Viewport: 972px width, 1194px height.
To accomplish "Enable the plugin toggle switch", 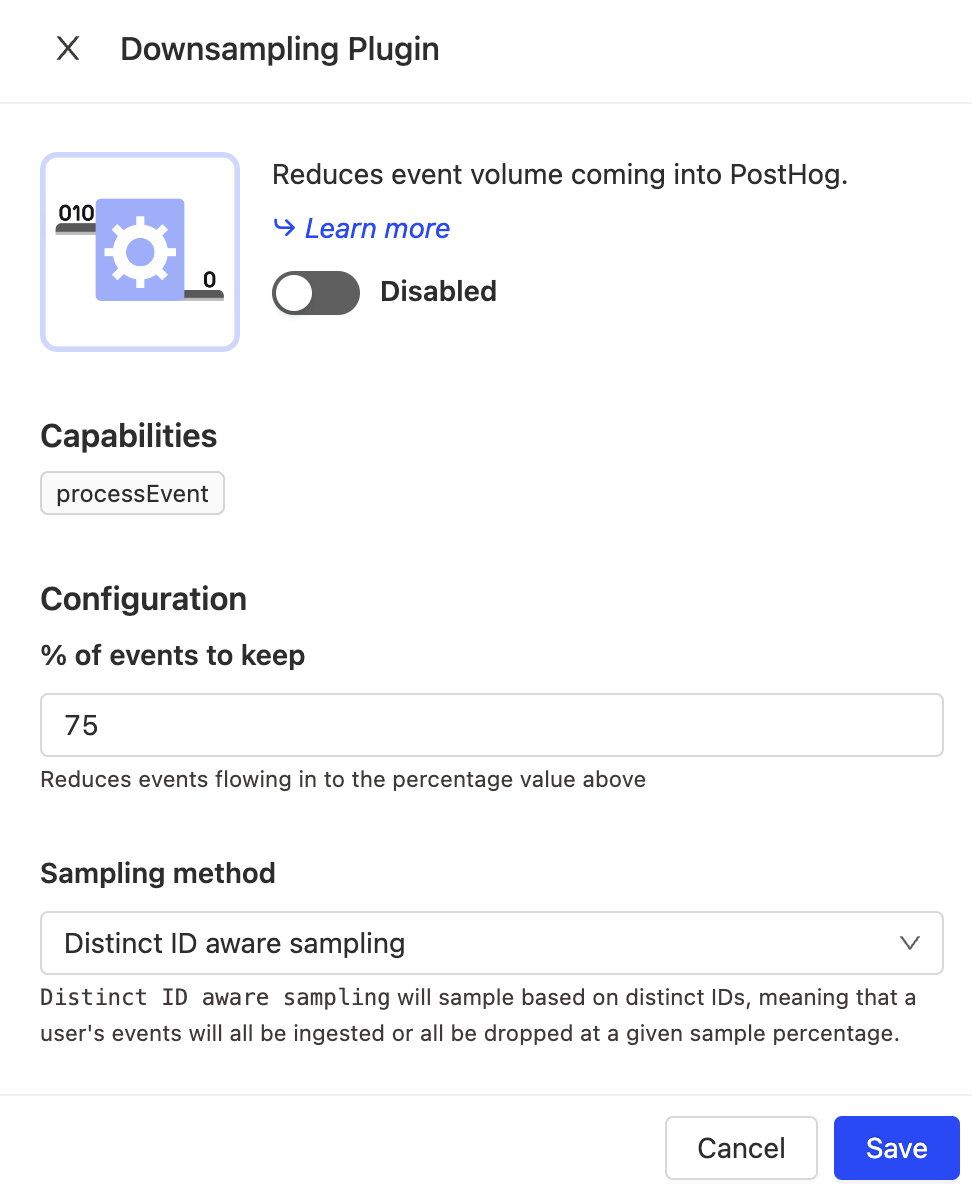I will click(316, 293).
